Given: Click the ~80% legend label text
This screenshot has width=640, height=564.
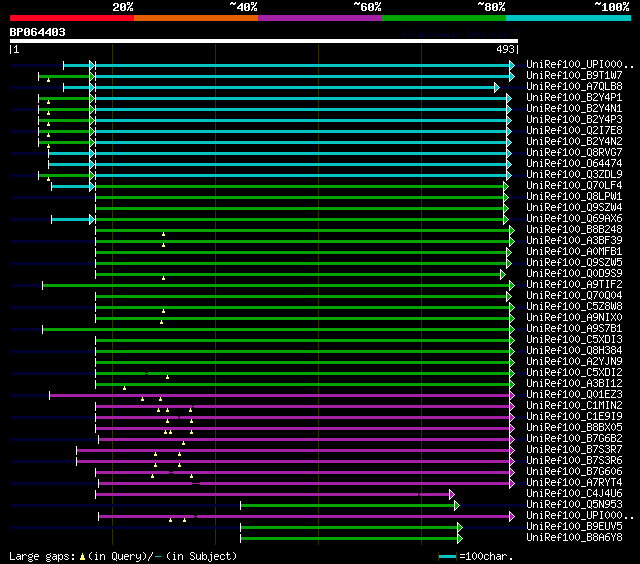Looking at the screenshot, I should [x=491, y=7].
